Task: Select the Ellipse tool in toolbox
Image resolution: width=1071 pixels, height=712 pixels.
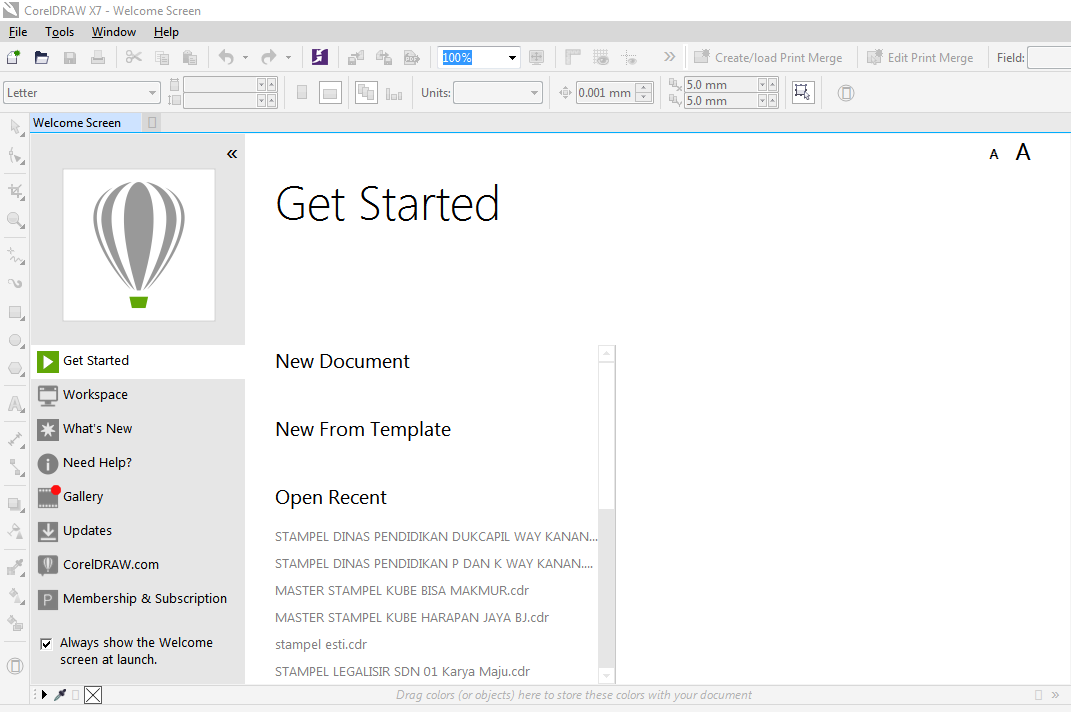Action: pyautogui.click(x=16, y=341)
